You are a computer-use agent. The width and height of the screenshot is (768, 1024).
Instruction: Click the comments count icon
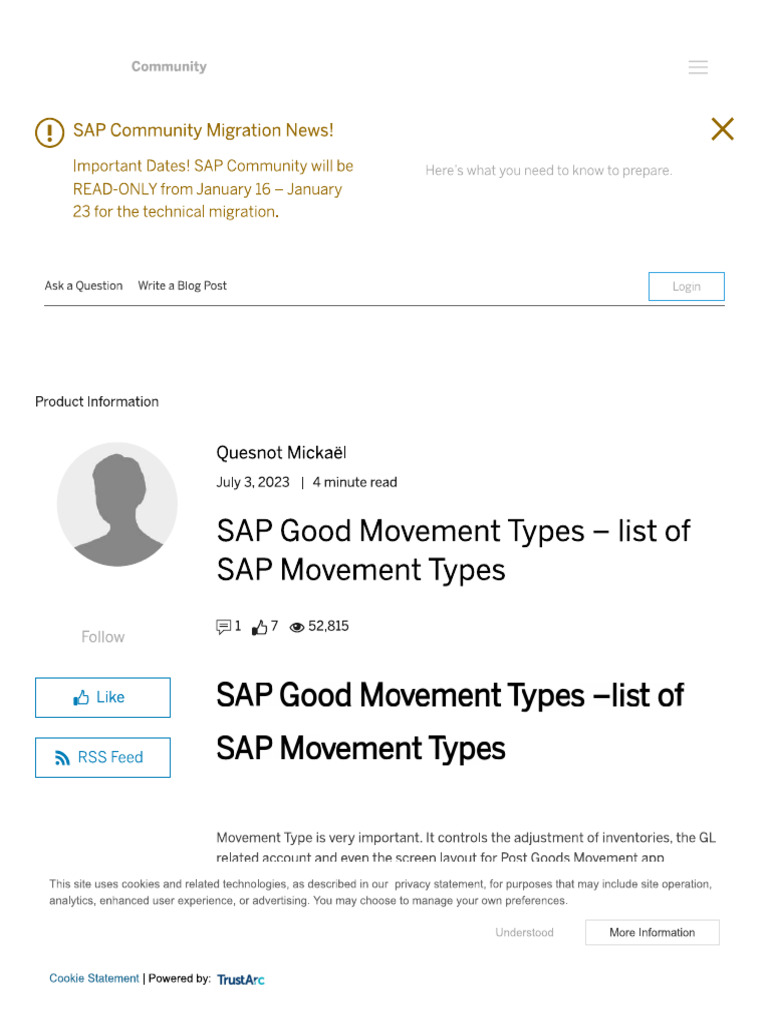click(223, 627)
